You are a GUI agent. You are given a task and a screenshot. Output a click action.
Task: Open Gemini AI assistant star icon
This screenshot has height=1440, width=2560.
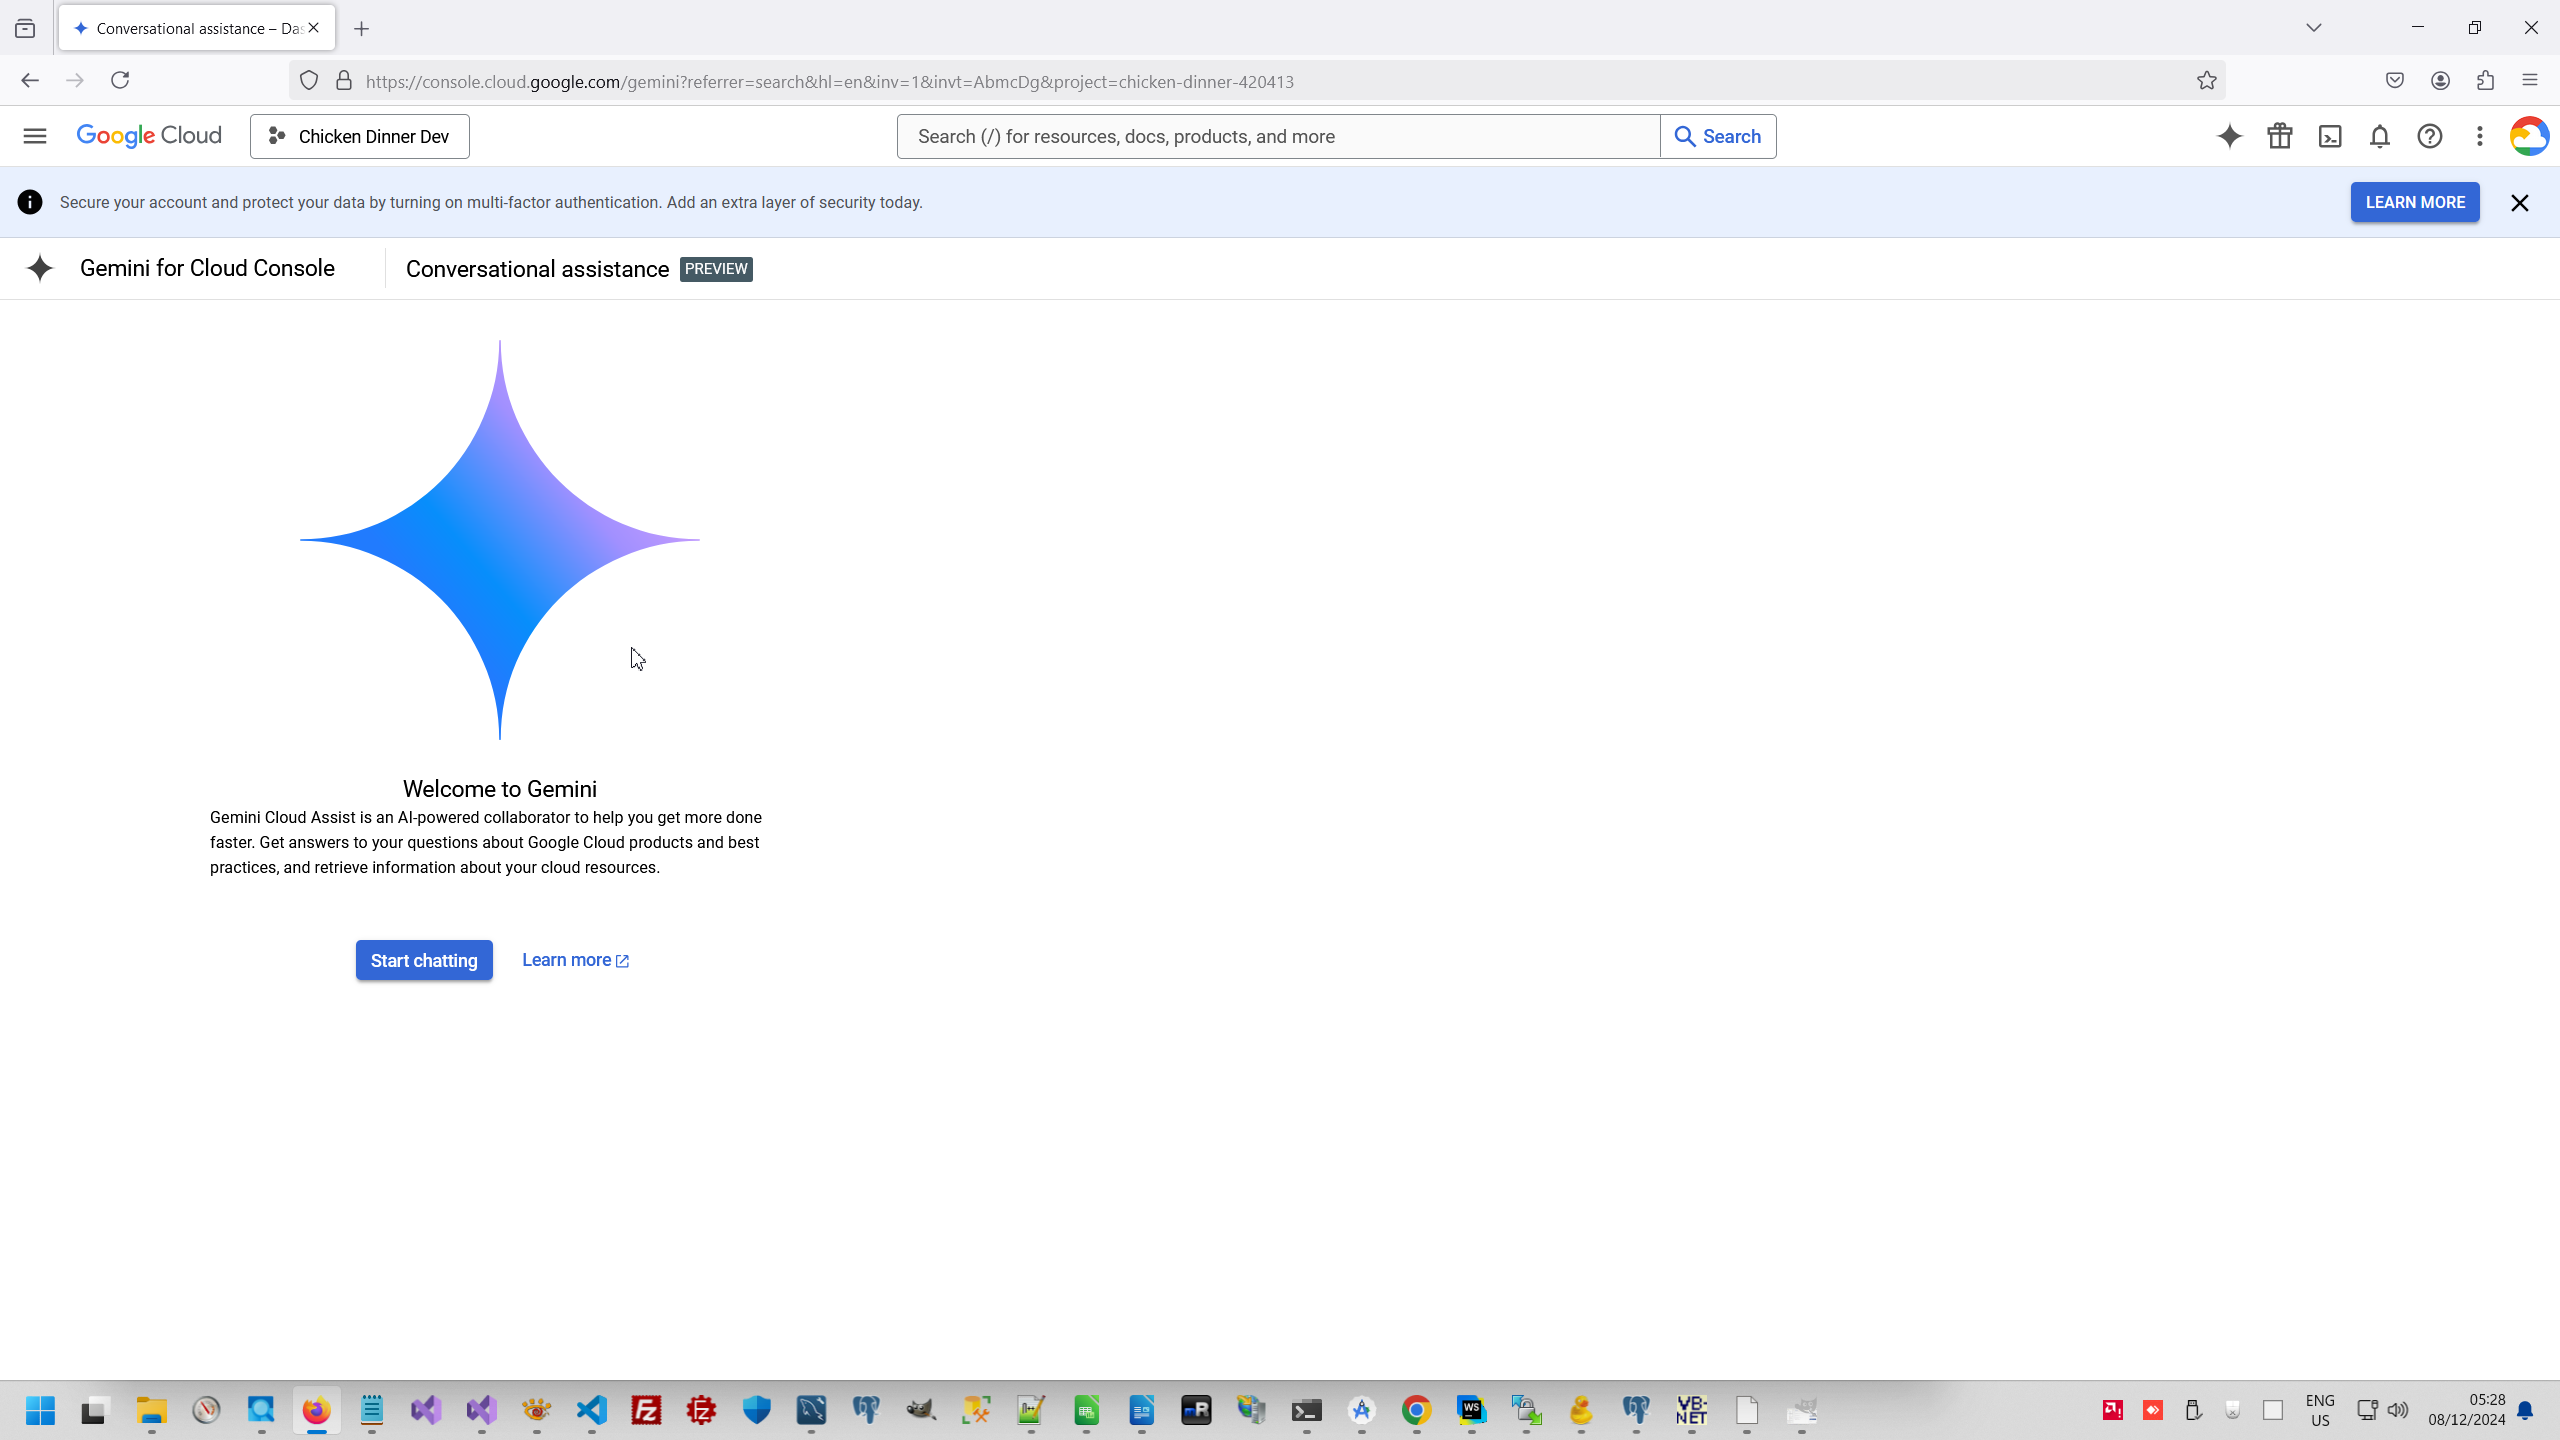pos(2229,136)
